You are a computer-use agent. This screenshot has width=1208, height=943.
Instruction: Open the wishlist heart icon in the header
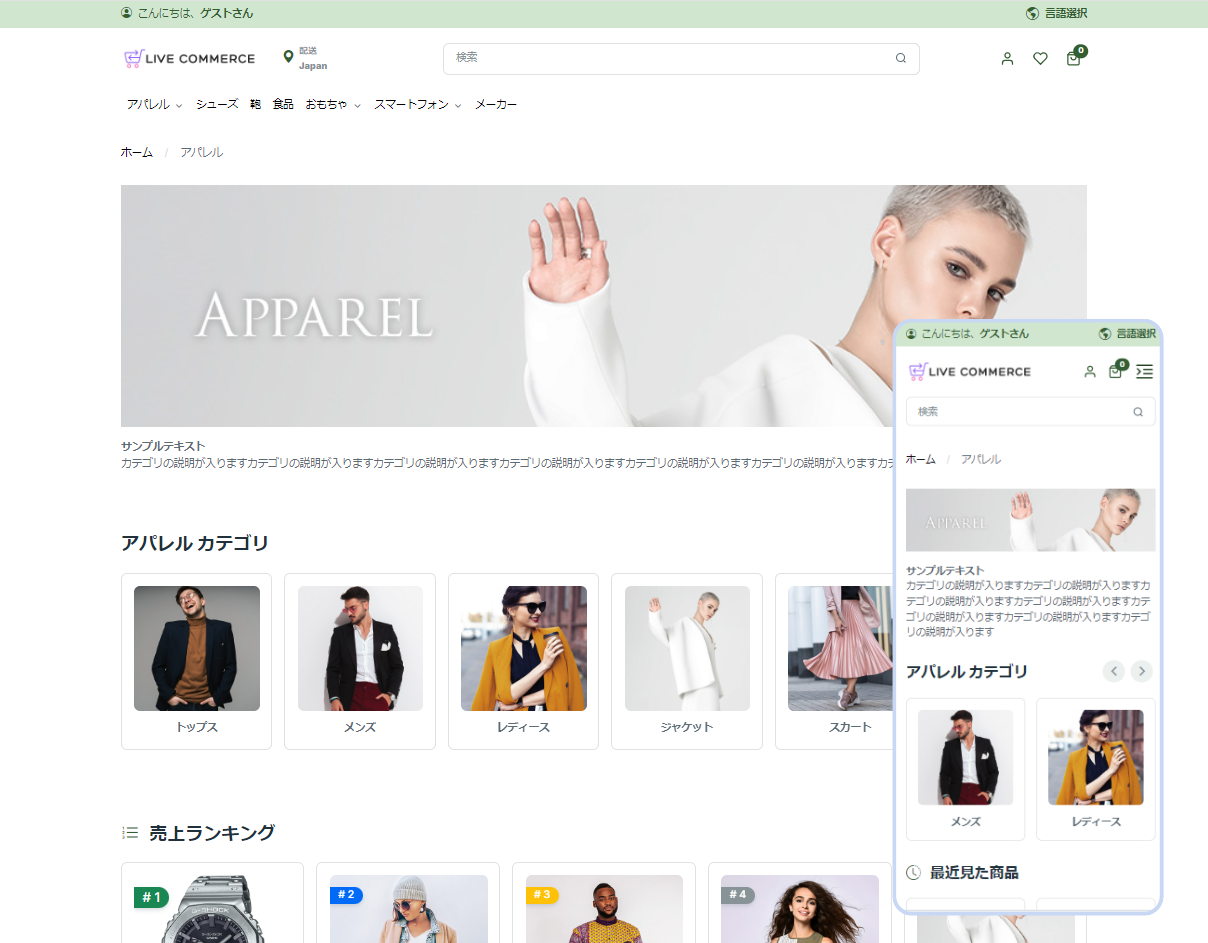[x=1040, y=59]
